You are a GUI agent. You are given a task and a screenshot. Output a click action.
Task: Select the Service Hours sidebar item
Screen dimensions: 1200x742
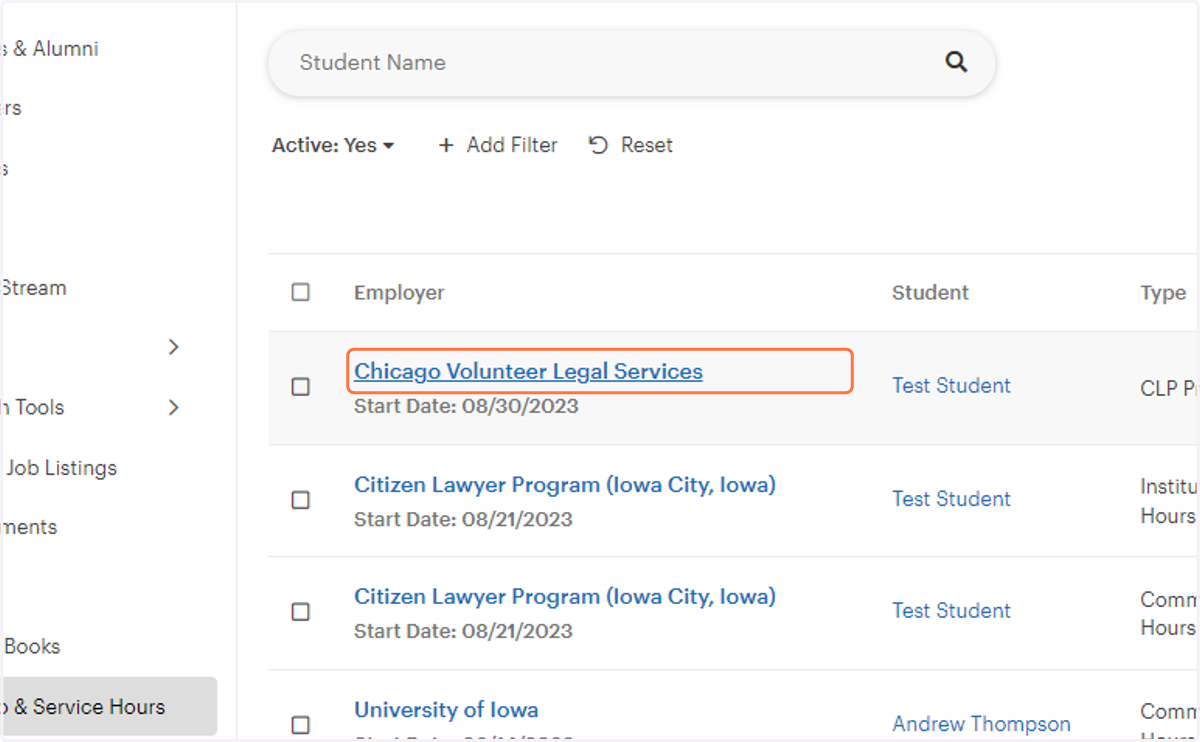(108, 706)
